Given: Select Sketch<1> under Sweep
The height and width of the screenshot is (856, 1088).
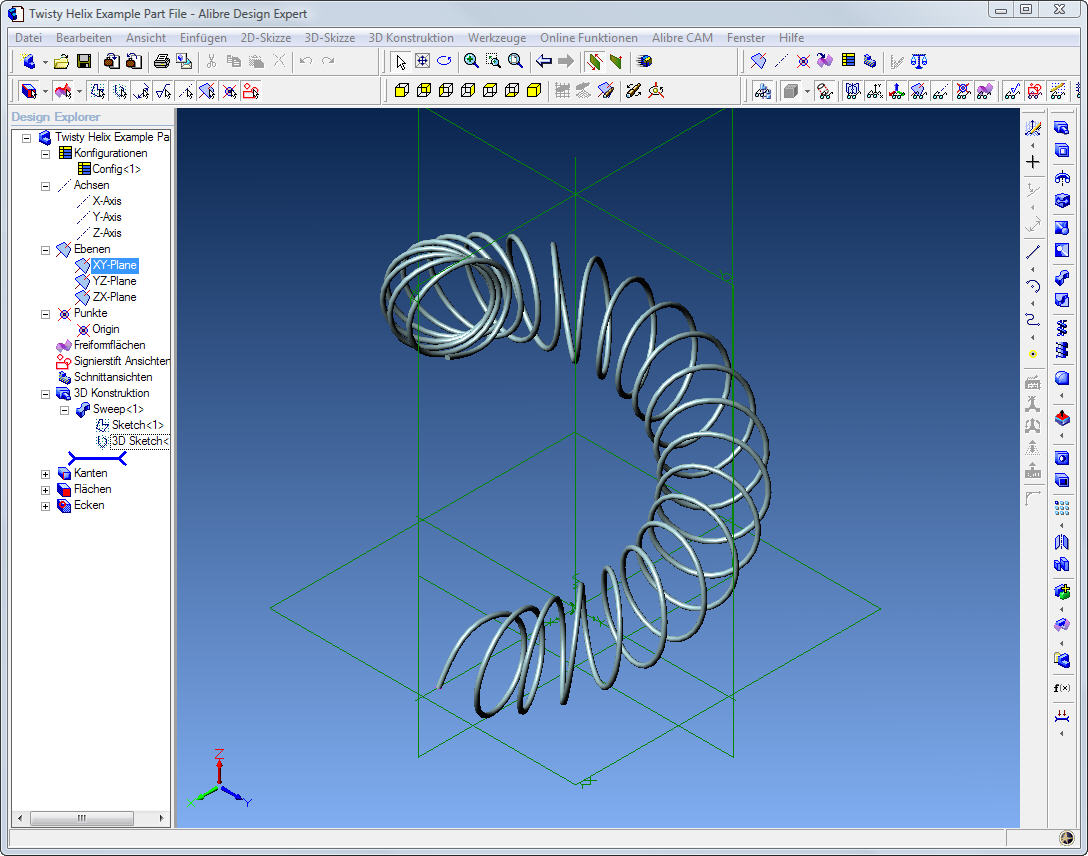Looking at the screenshot, I should 137,425.
